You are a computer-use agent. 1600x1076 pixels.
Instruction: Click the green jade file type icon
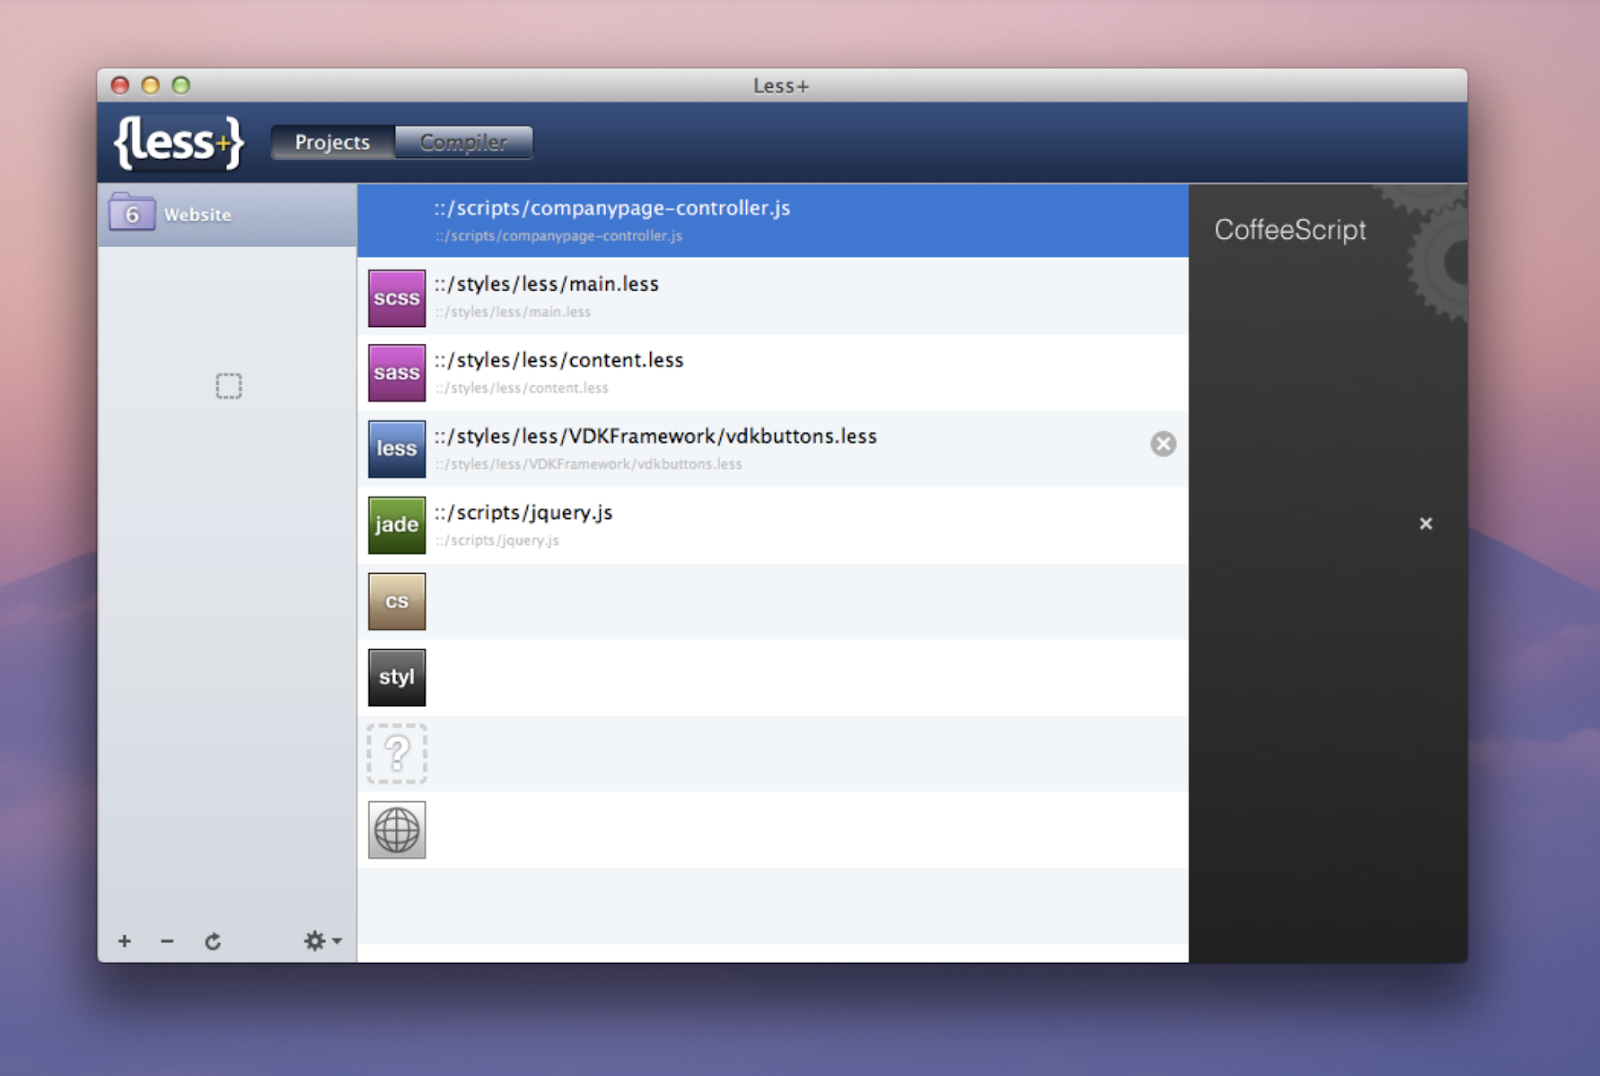click(x=397, y=525)
